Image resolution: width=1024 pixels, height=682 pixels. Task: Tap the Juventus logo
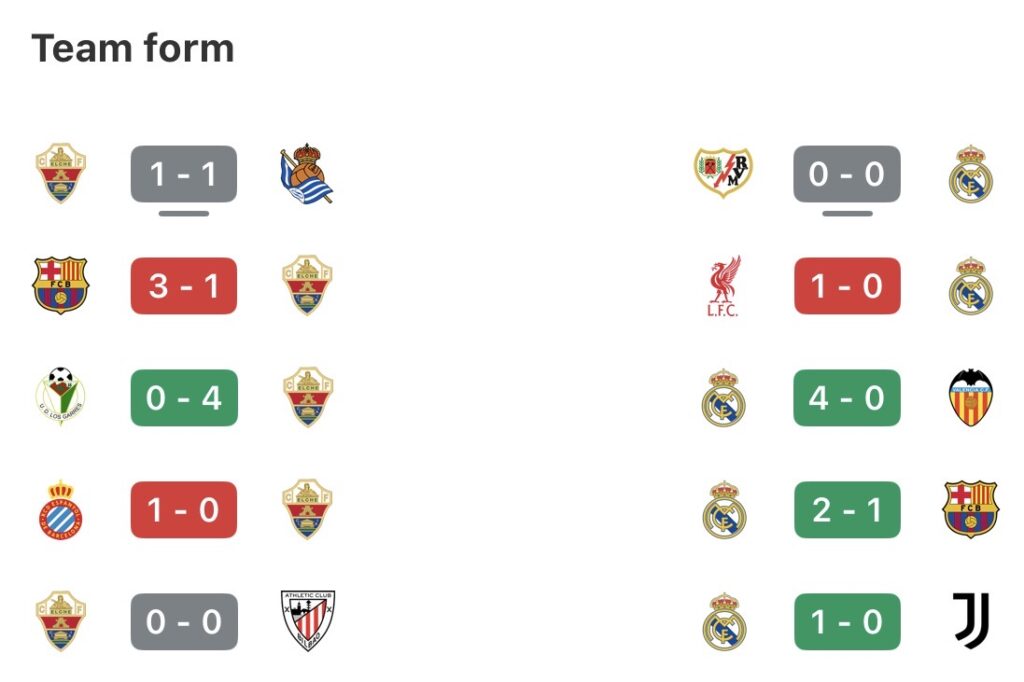click(x=970, y=621)
